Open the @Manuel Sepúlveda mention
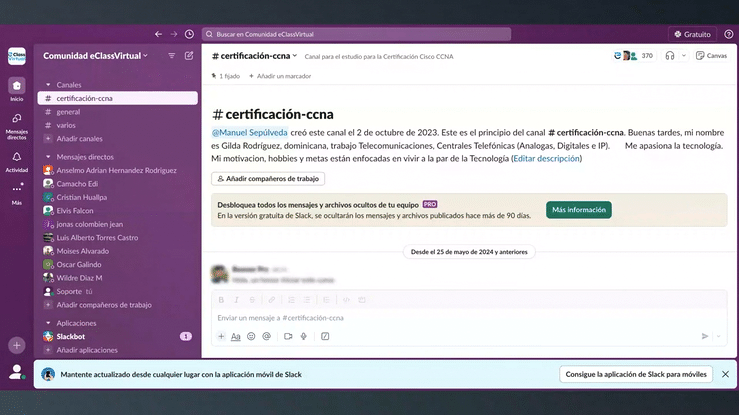739x415 pixels. pos(249,132)
